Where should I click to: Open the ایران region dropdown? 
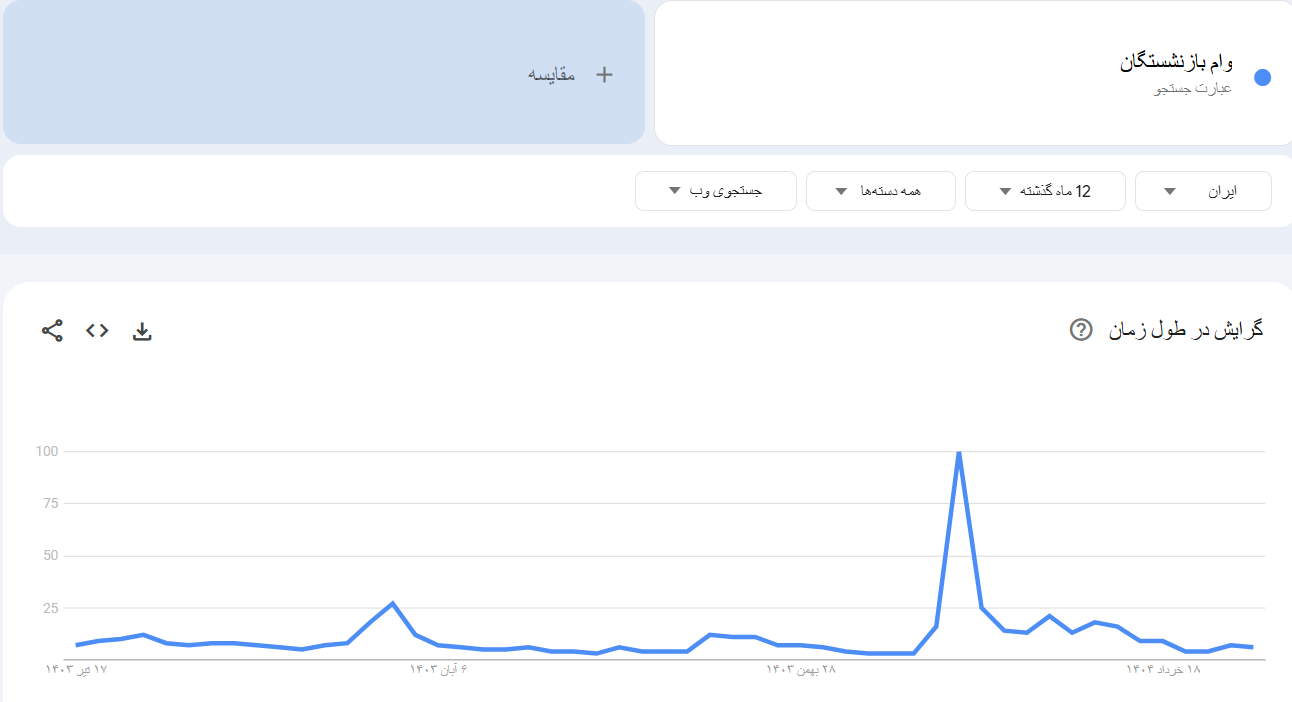tap(1203, 191)
